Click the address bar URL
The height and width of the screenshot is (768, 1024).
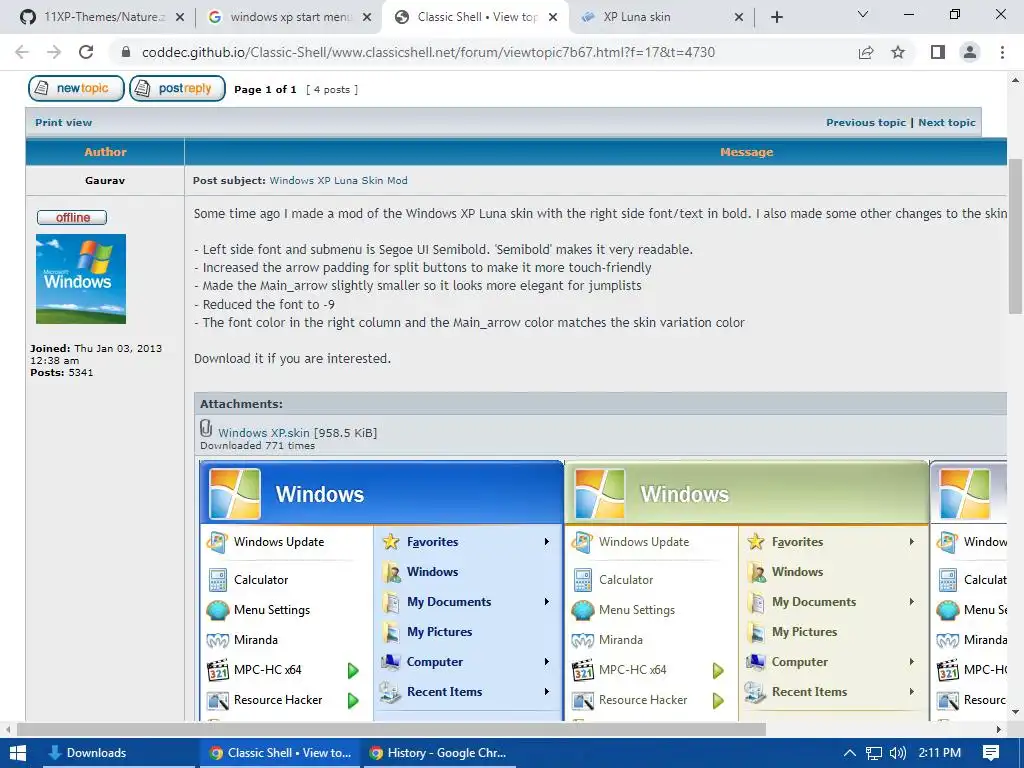[x=428, y=52]
